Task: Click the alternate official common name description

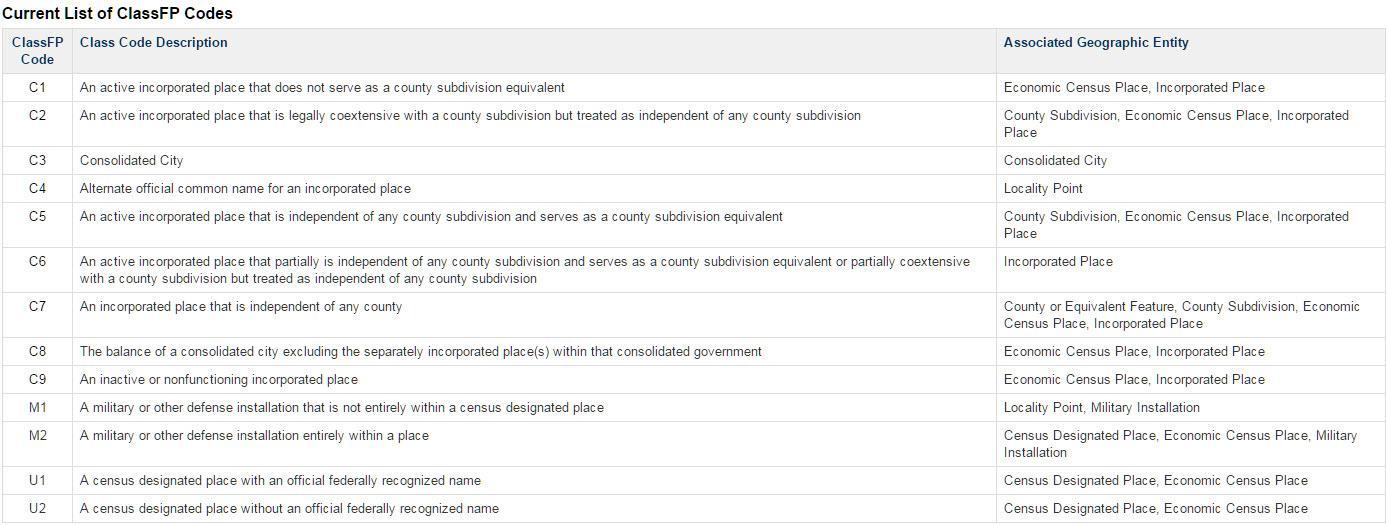Action: (245, 189)
